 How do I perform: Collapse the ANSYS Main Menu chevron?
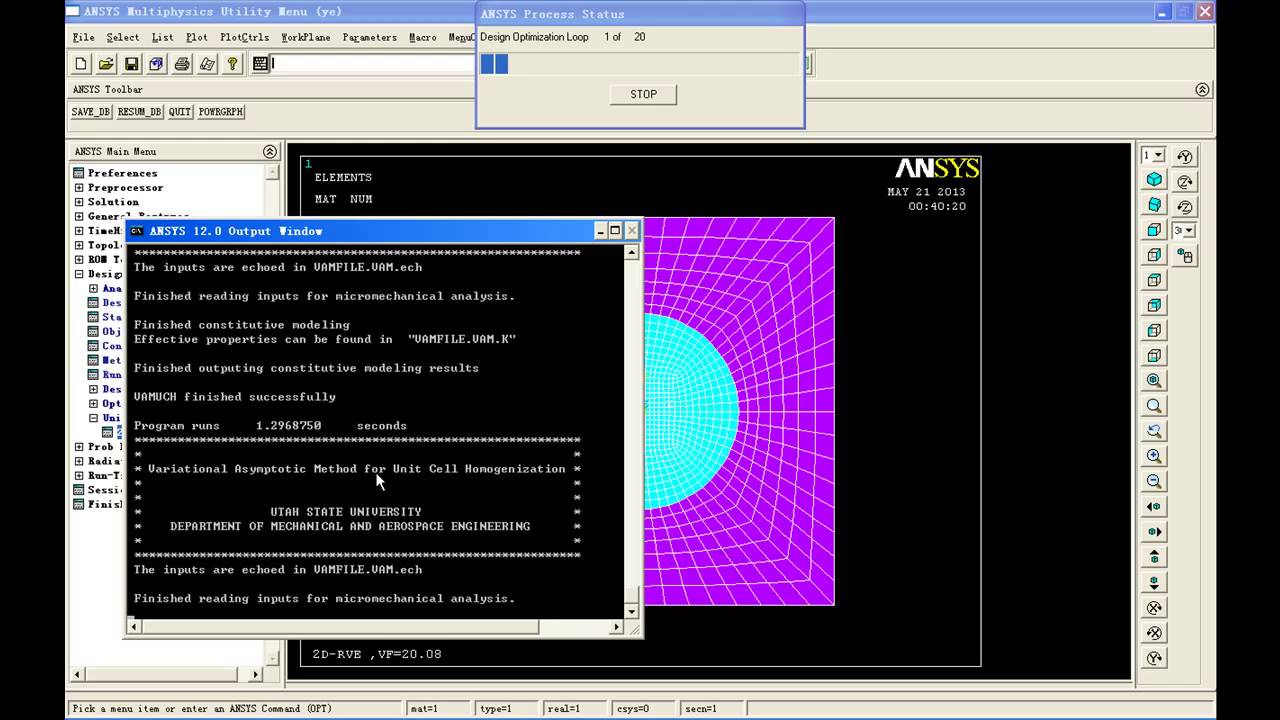point(269,151)
